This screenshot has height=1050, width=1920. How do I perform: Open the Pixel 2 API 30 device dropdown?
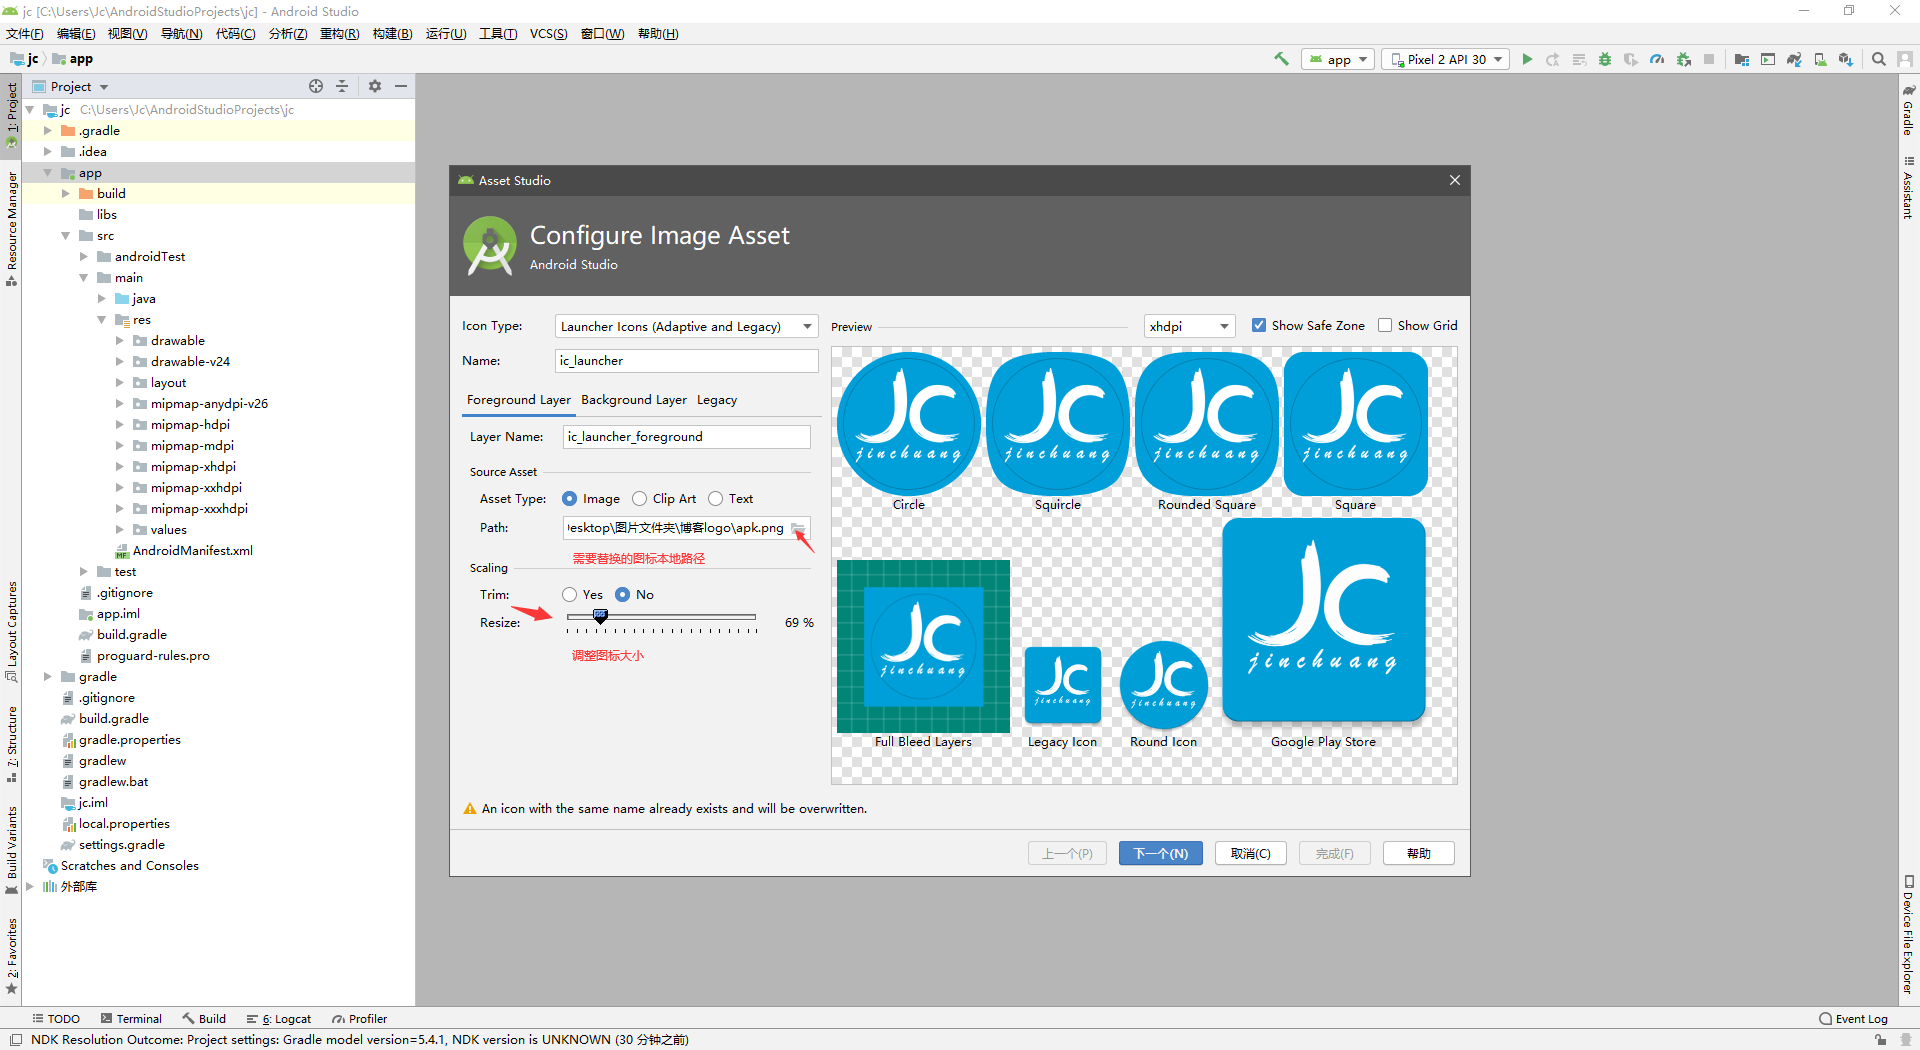coord(1446,59)
